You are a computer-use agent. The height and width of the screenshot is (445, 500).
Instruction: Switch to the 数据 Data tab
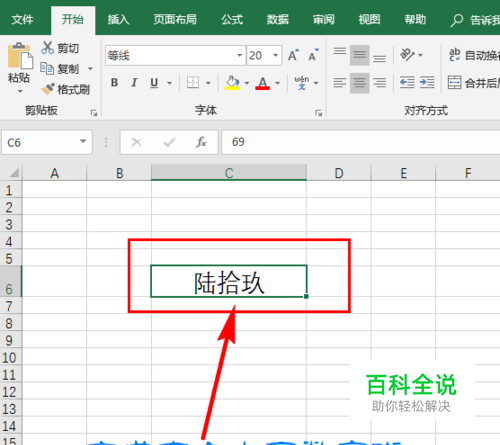278,20
